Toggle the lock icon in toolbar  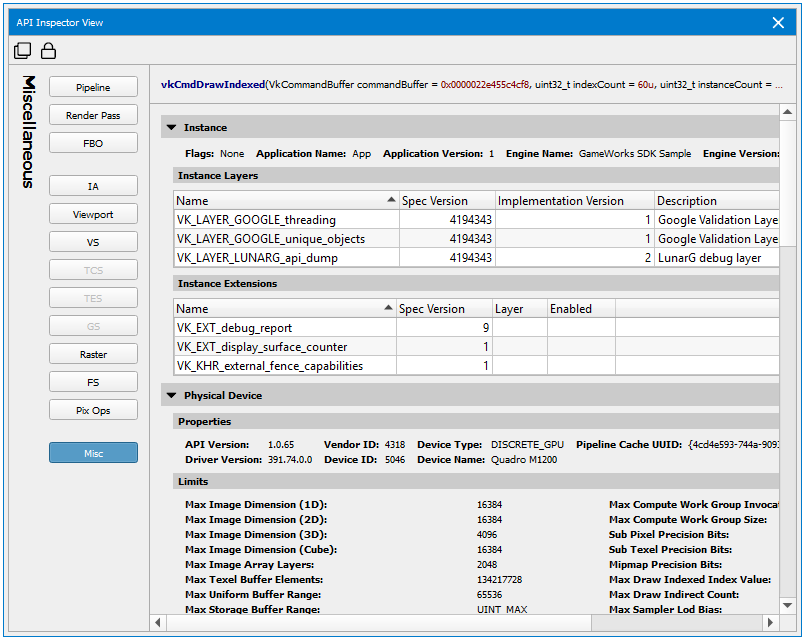(47, 51)
